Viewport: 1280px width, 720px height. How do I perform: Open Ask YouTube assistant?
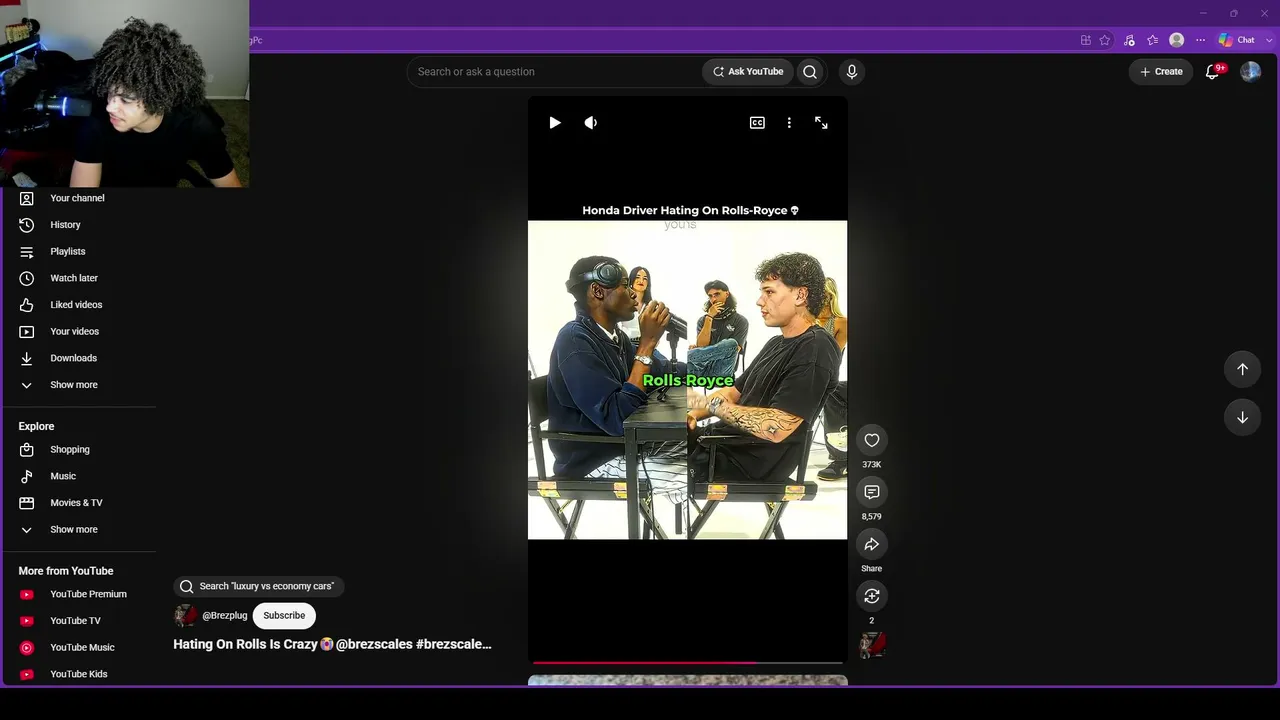click(748, 72)
